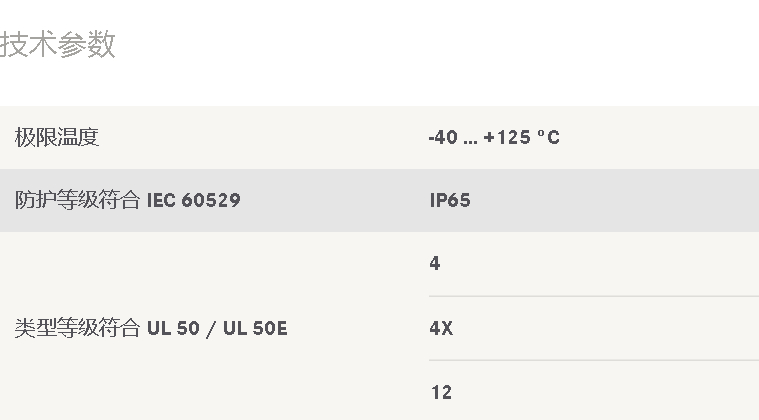Screen dimensions: 759x420
Task: Click the +125 upper temperature limit
Action: 507,138
